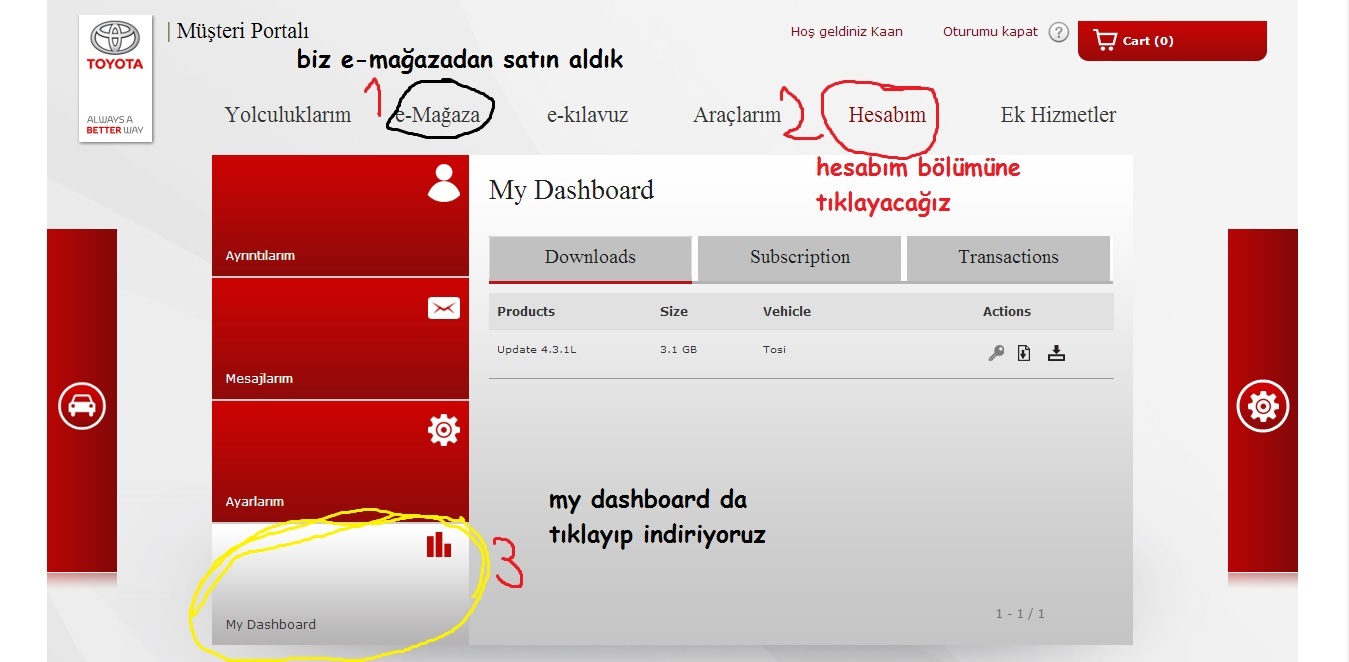
Task: Click the help question mark icon
Action: pos(1059,33)
